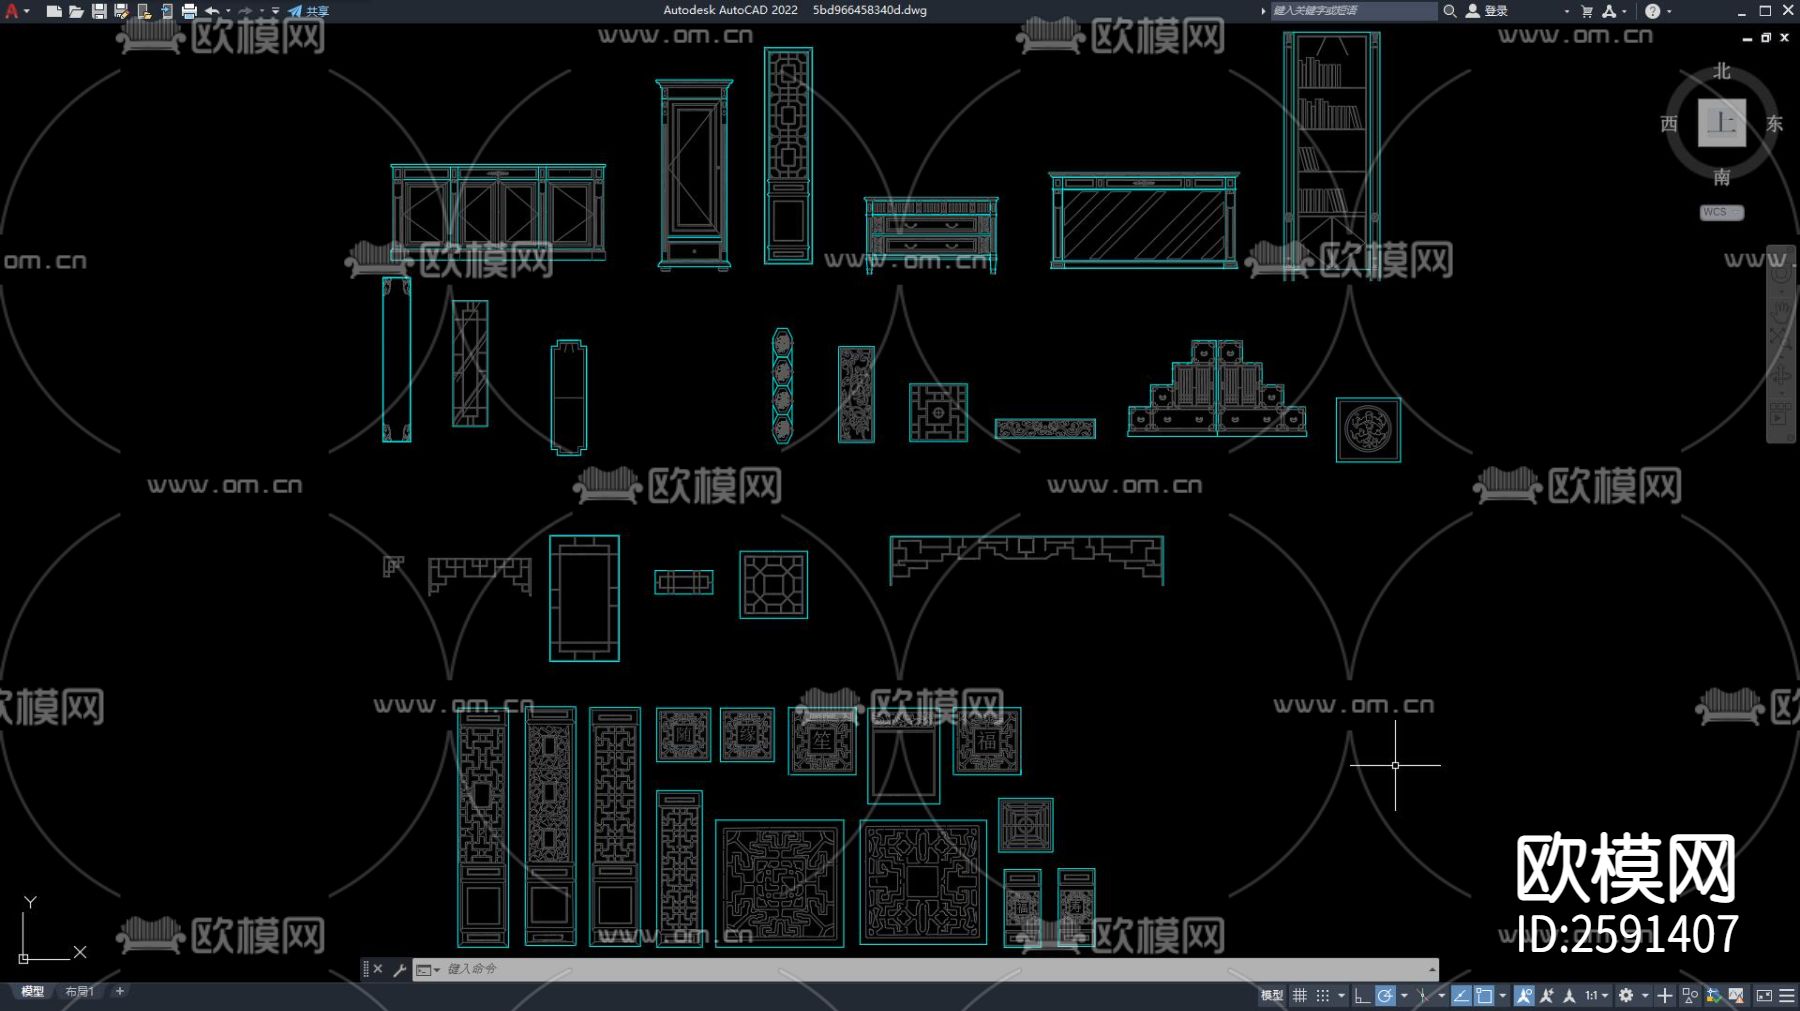Open command line customize wrench
This screenshot has width=1800, height=1011.
pyautogui.click(x=399, y=969)
